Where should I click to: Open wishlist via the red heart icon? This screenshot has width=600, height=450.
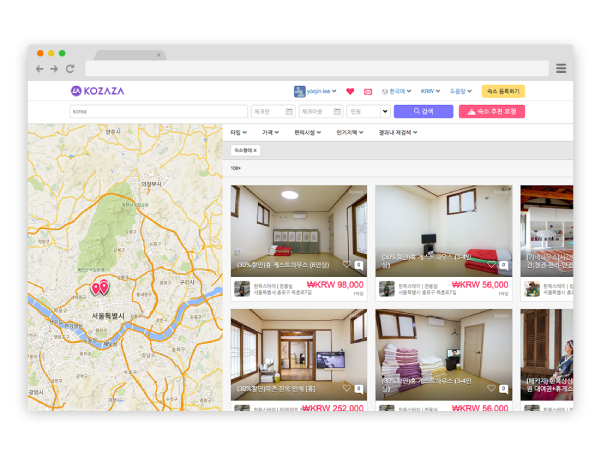point(350,91)
